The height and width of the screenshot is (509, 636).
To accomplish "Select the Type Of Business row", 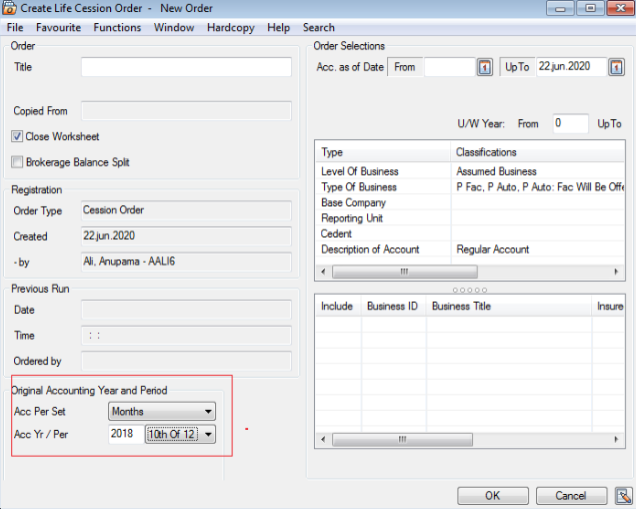I will pos(359,187).
